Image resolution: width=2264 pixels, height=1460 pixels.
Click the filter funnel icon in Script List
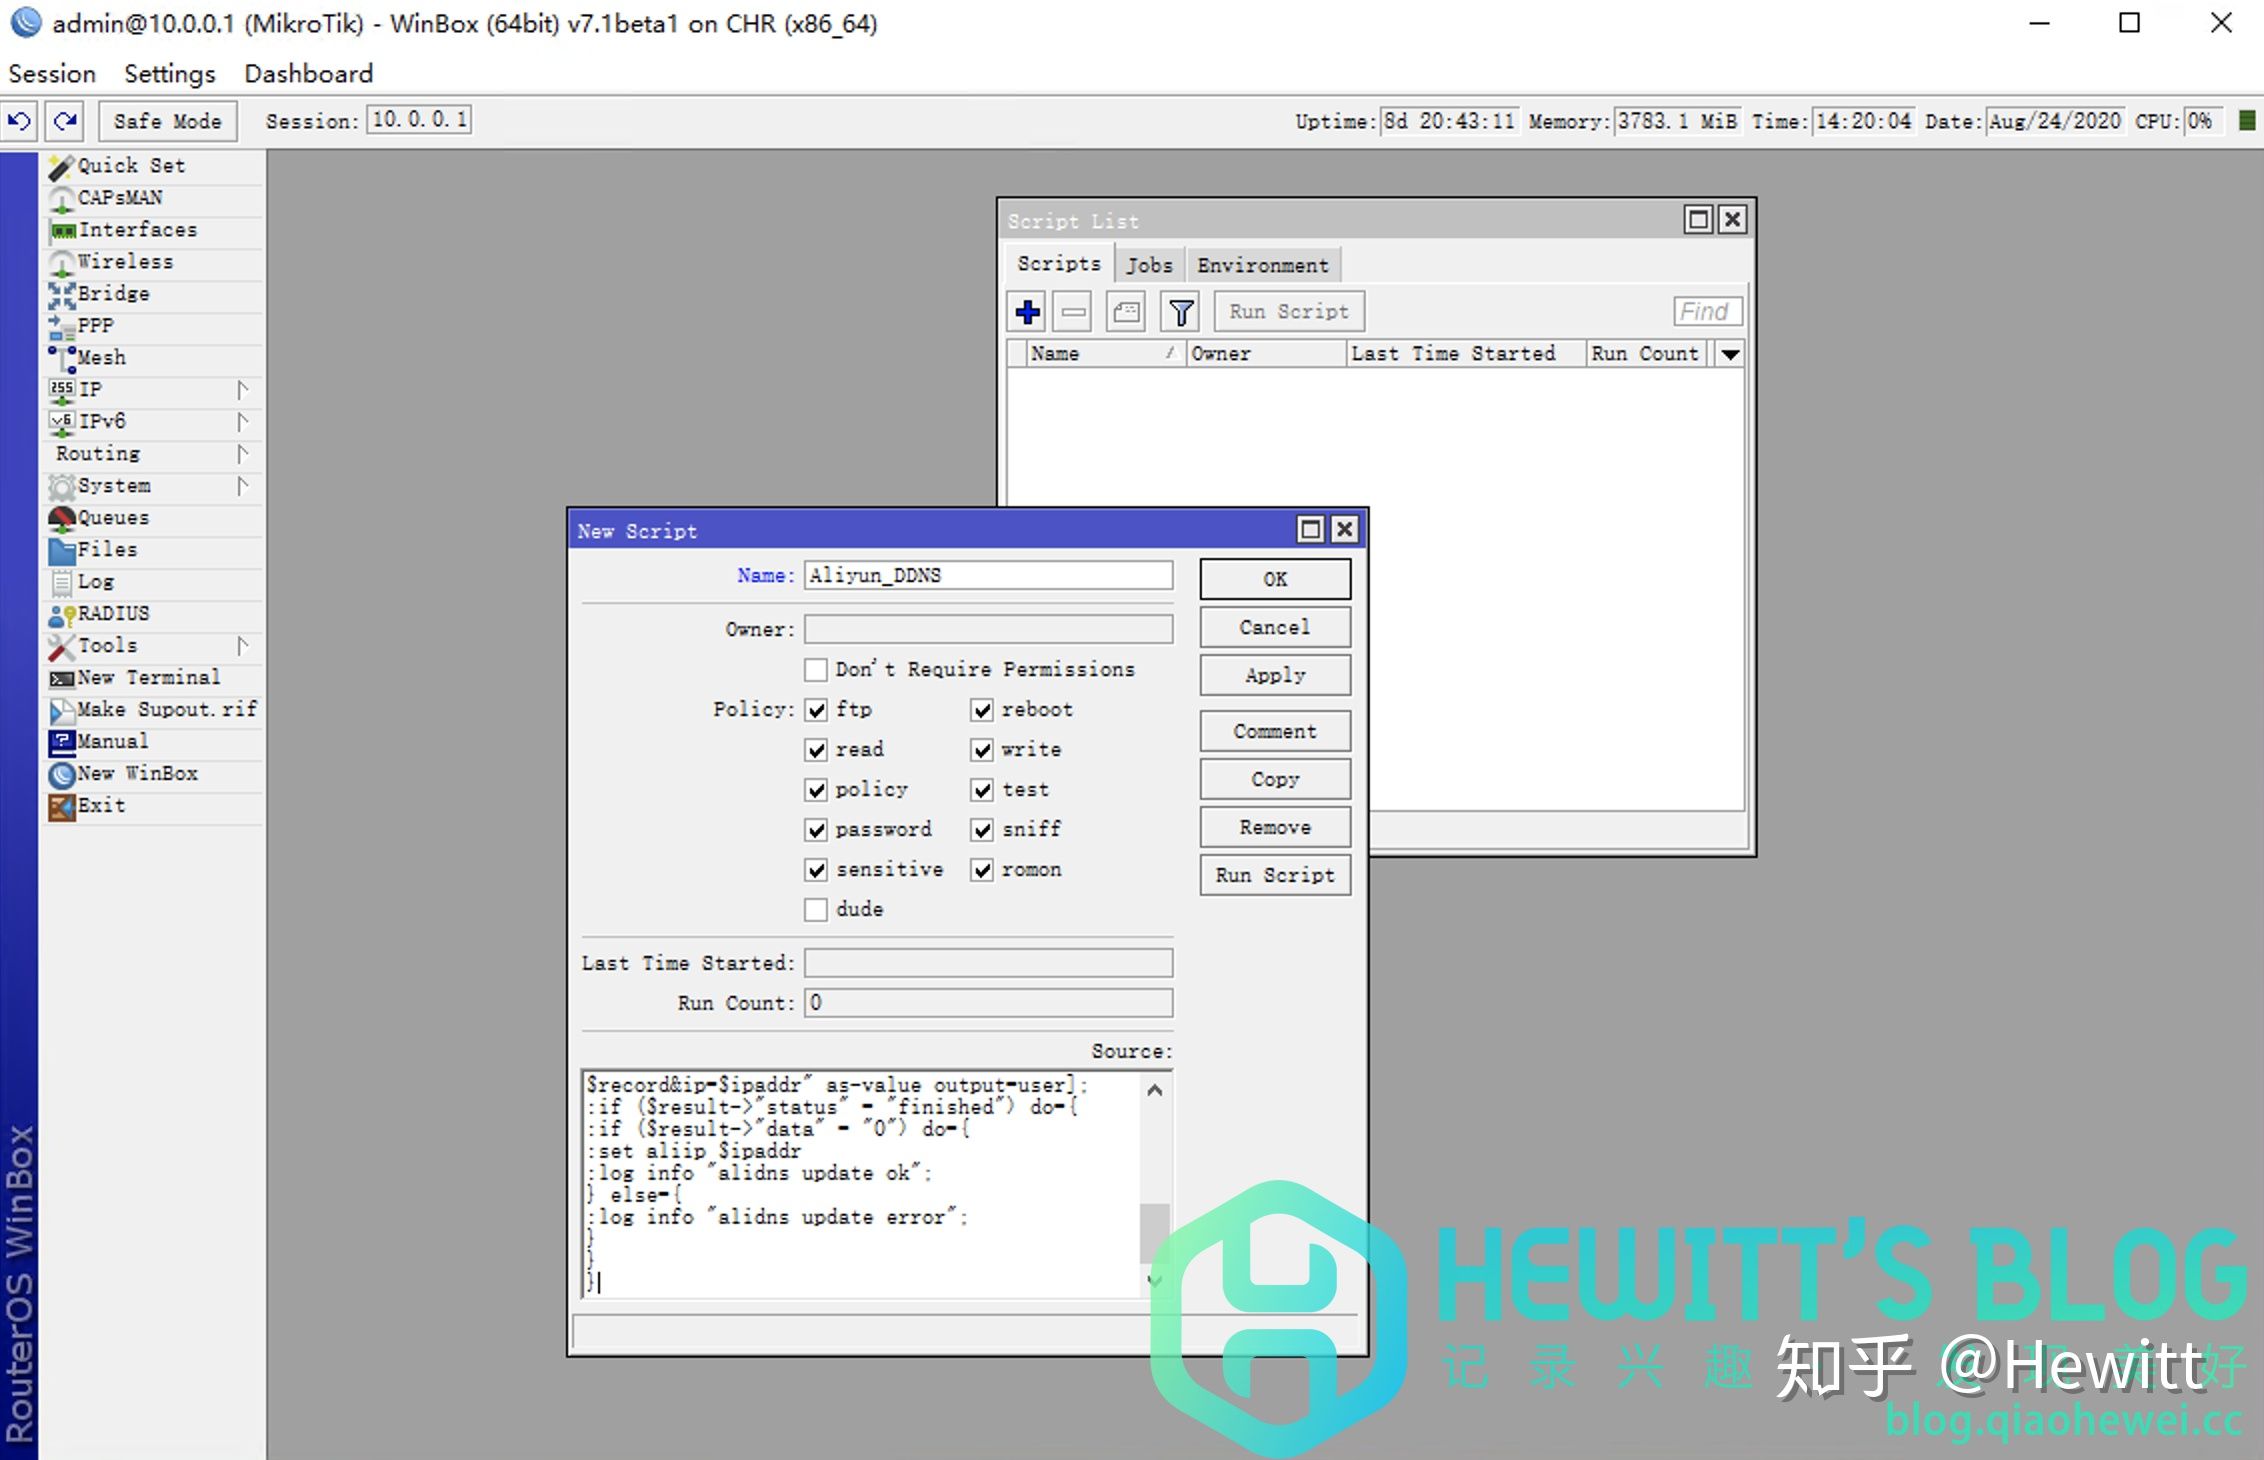(1181, 312)
